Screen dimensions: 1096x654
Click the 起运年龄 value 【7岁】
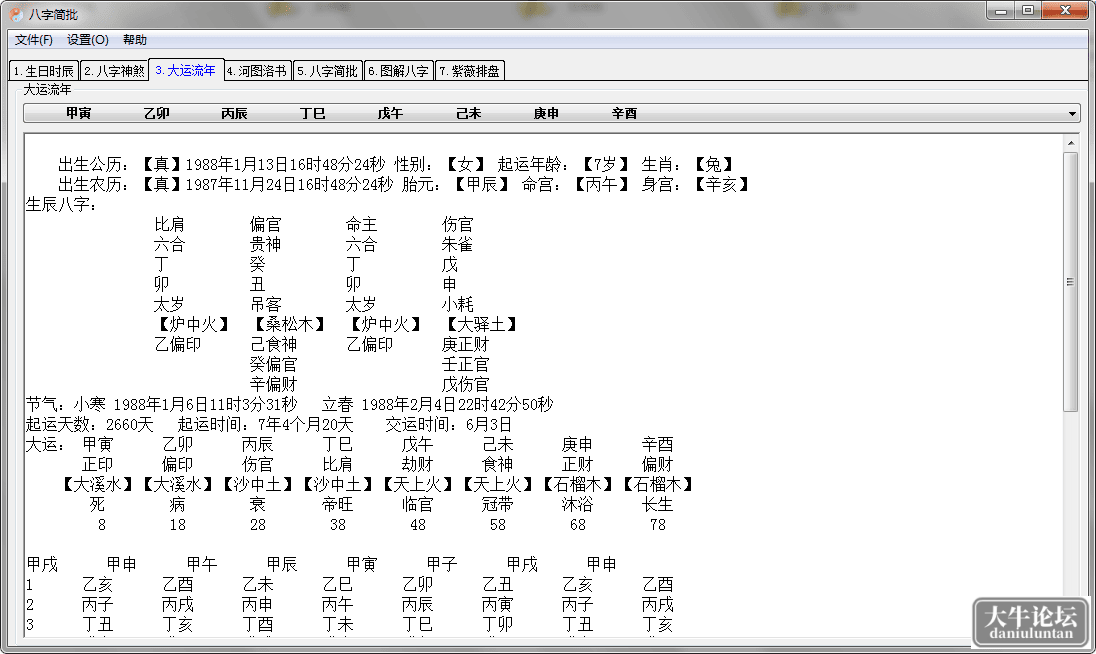(x=605, y=164)
